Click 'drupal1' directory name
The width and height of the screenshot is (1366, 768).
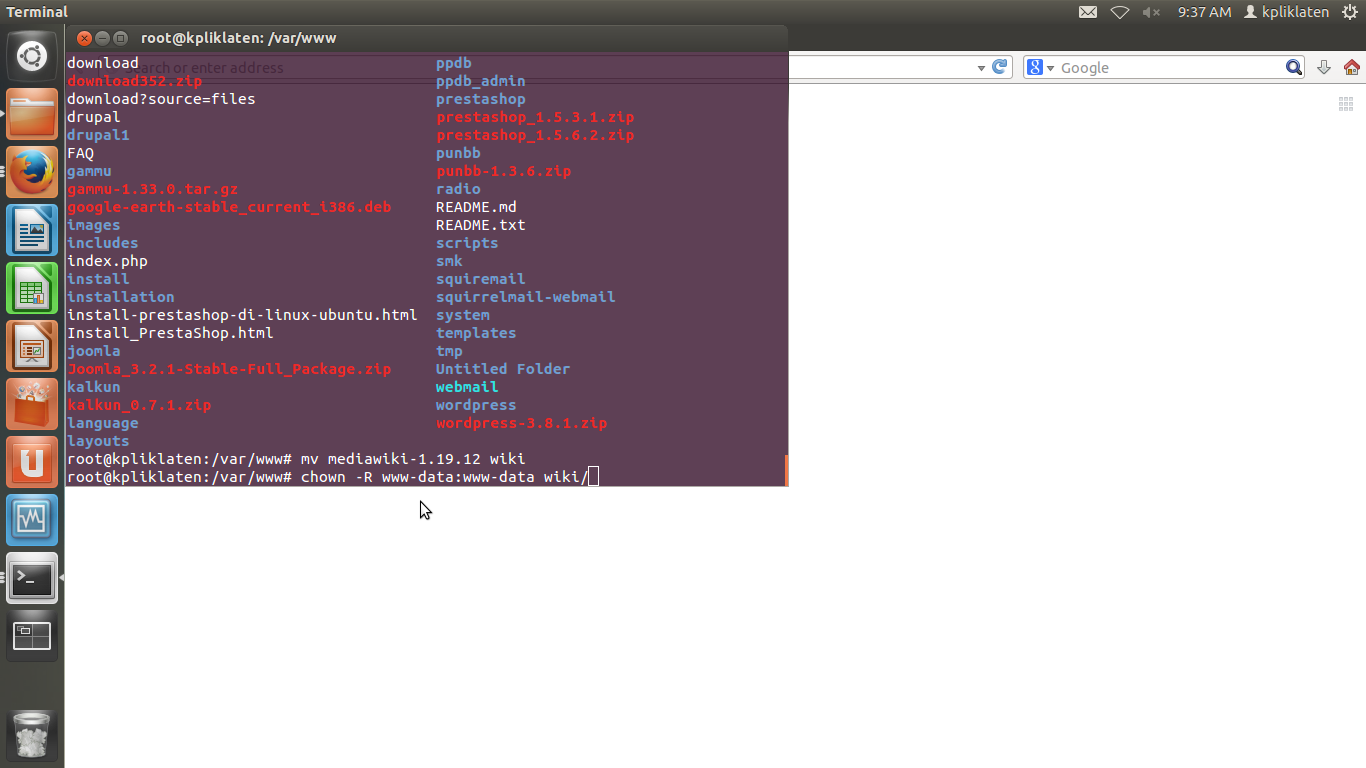click(98, 135)
